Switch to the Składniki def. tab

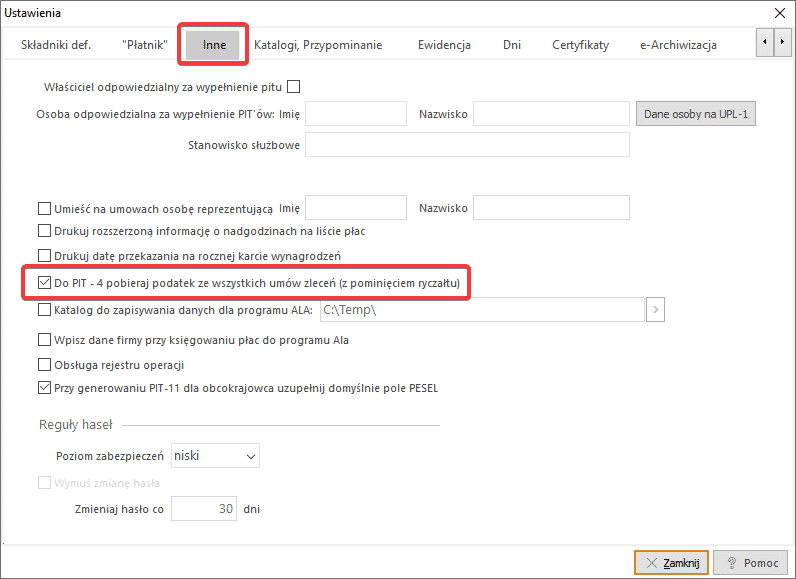56,45
